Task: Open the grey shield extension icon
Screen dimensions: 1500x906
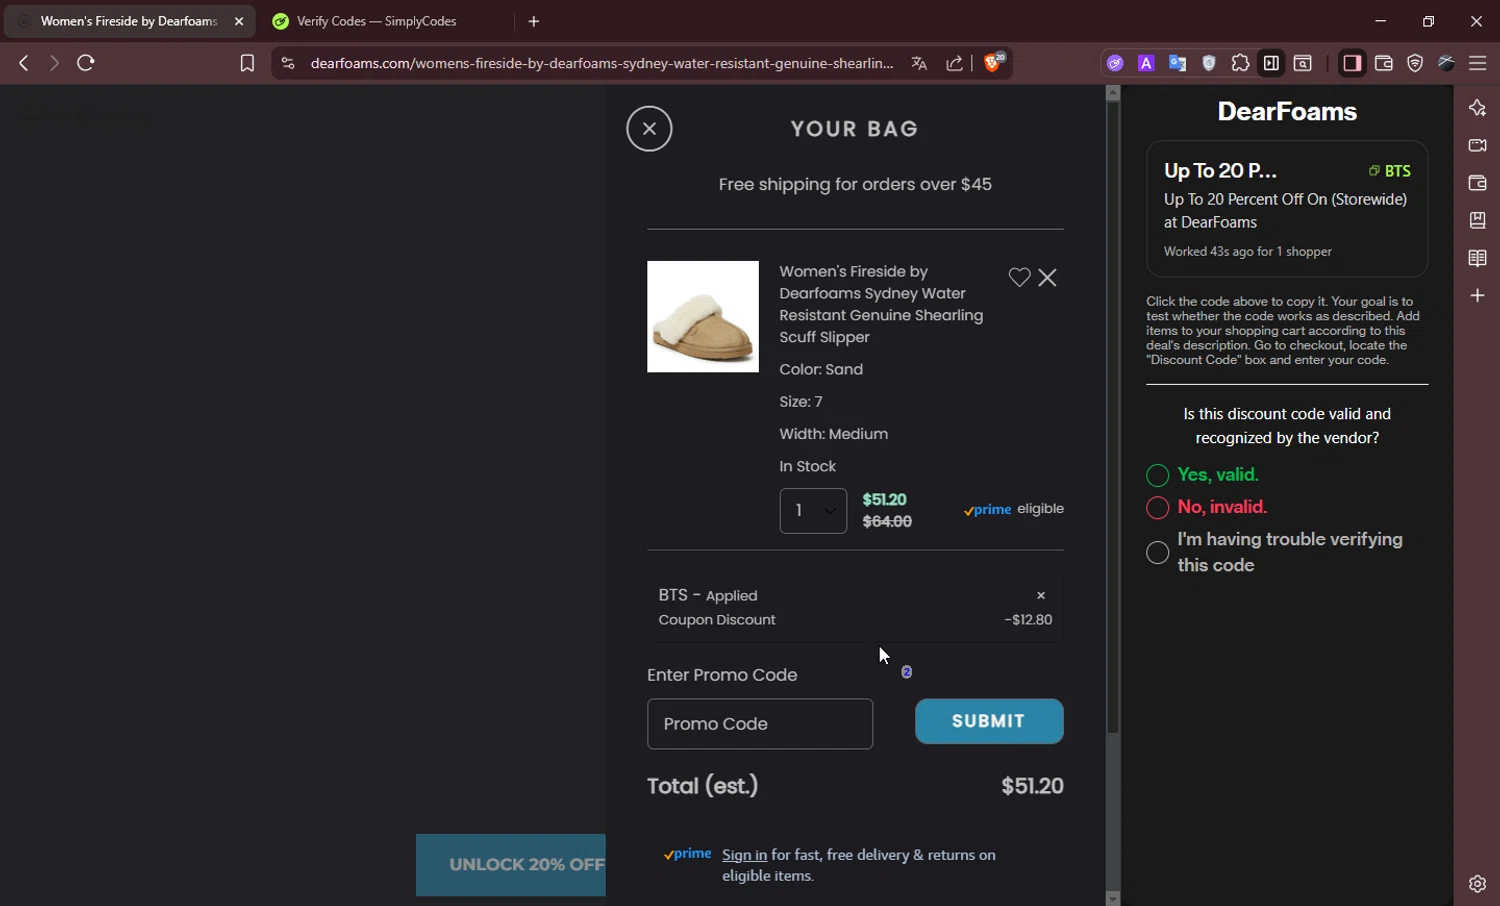Action: [1209, 63]
